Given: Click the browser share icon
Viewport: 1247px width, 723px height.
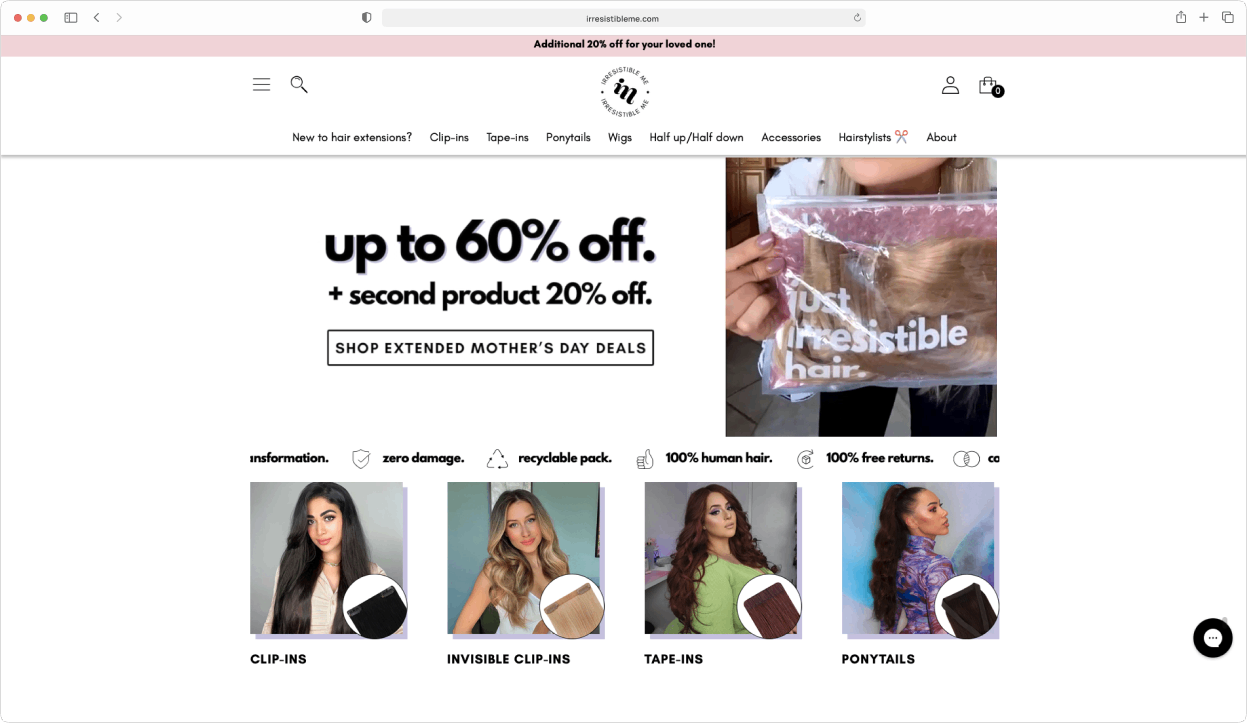Looking at the screenshot, I should [x=1181, y=17].
